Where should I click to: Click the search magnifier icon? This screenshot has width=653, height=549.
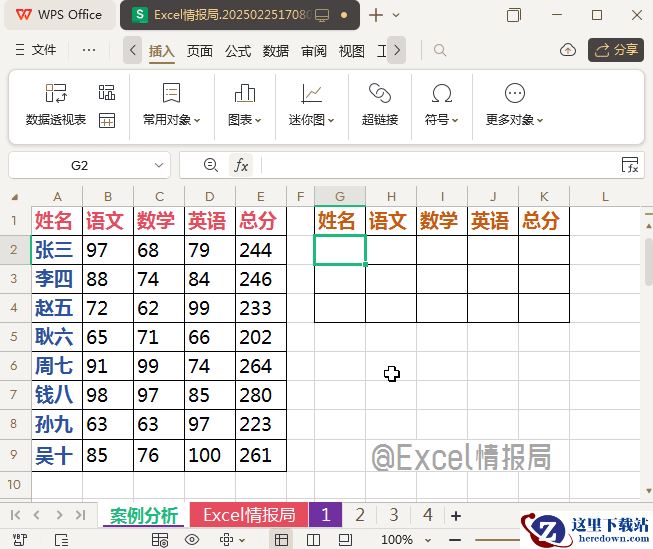click(440, 50)
